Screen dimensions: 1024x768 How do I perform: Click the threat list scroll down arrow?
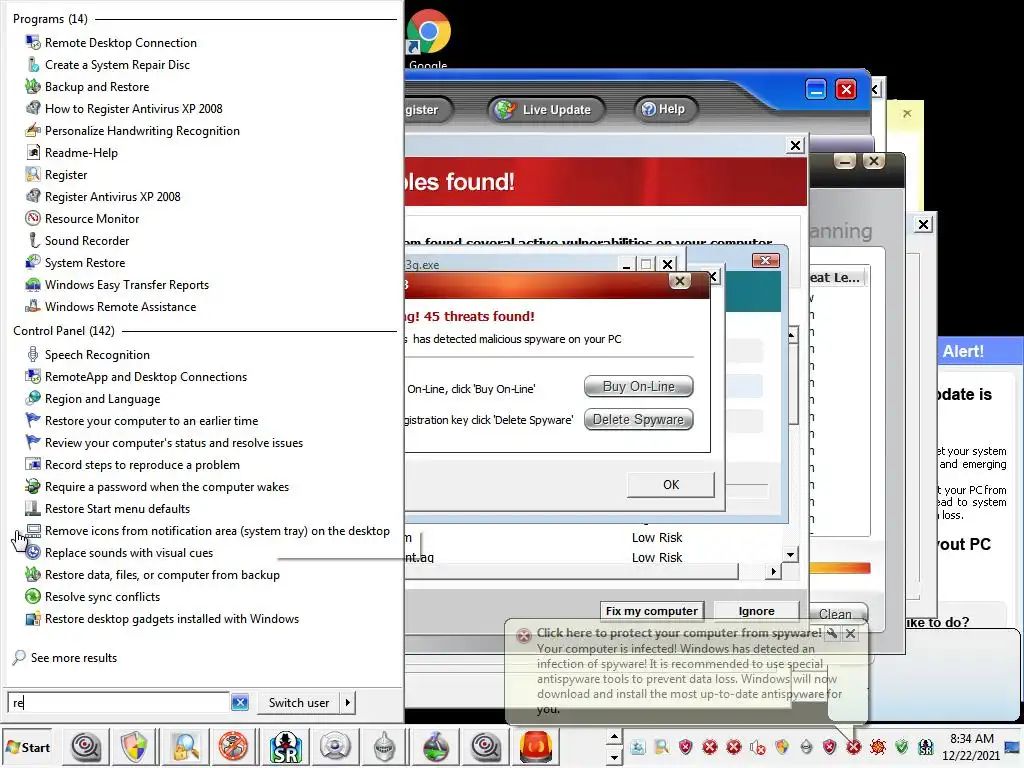point(791,554)
